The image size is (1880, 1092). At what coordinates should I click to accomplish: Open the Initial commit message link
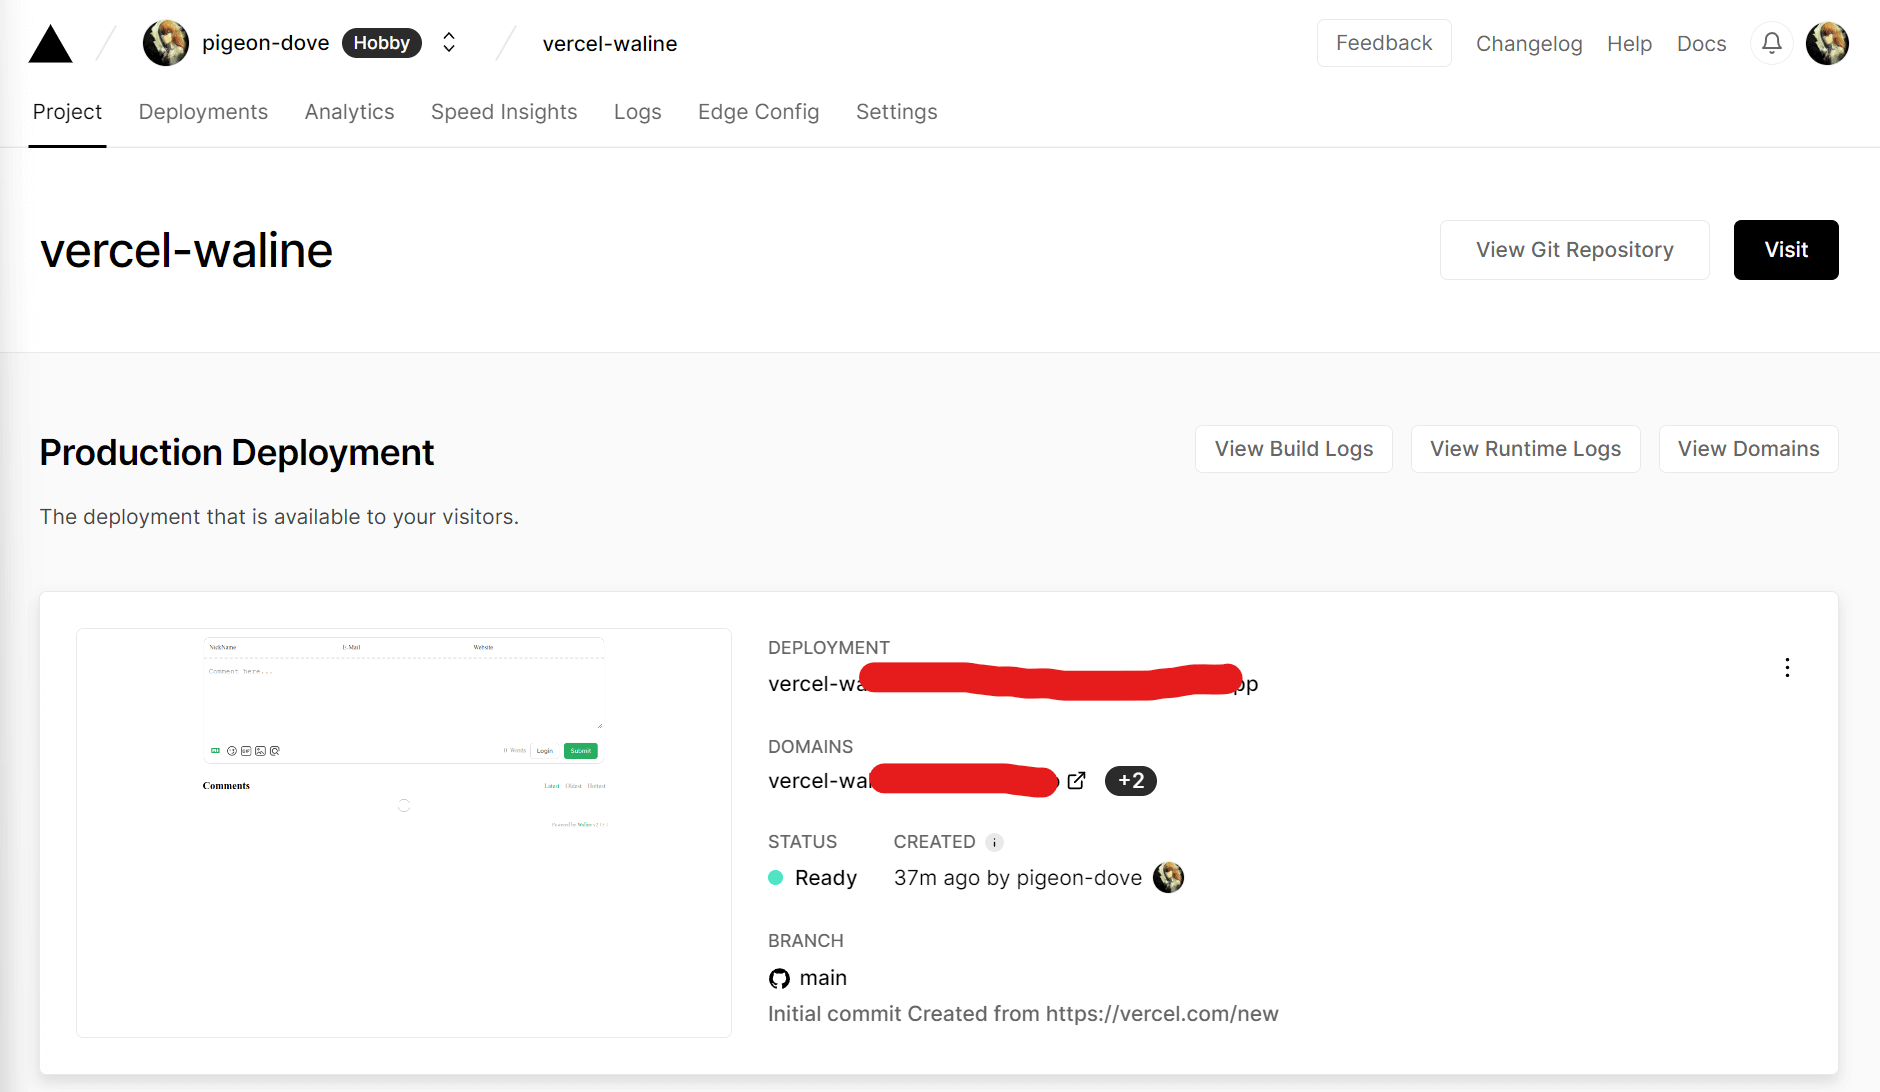[x=1023, y=1014]
